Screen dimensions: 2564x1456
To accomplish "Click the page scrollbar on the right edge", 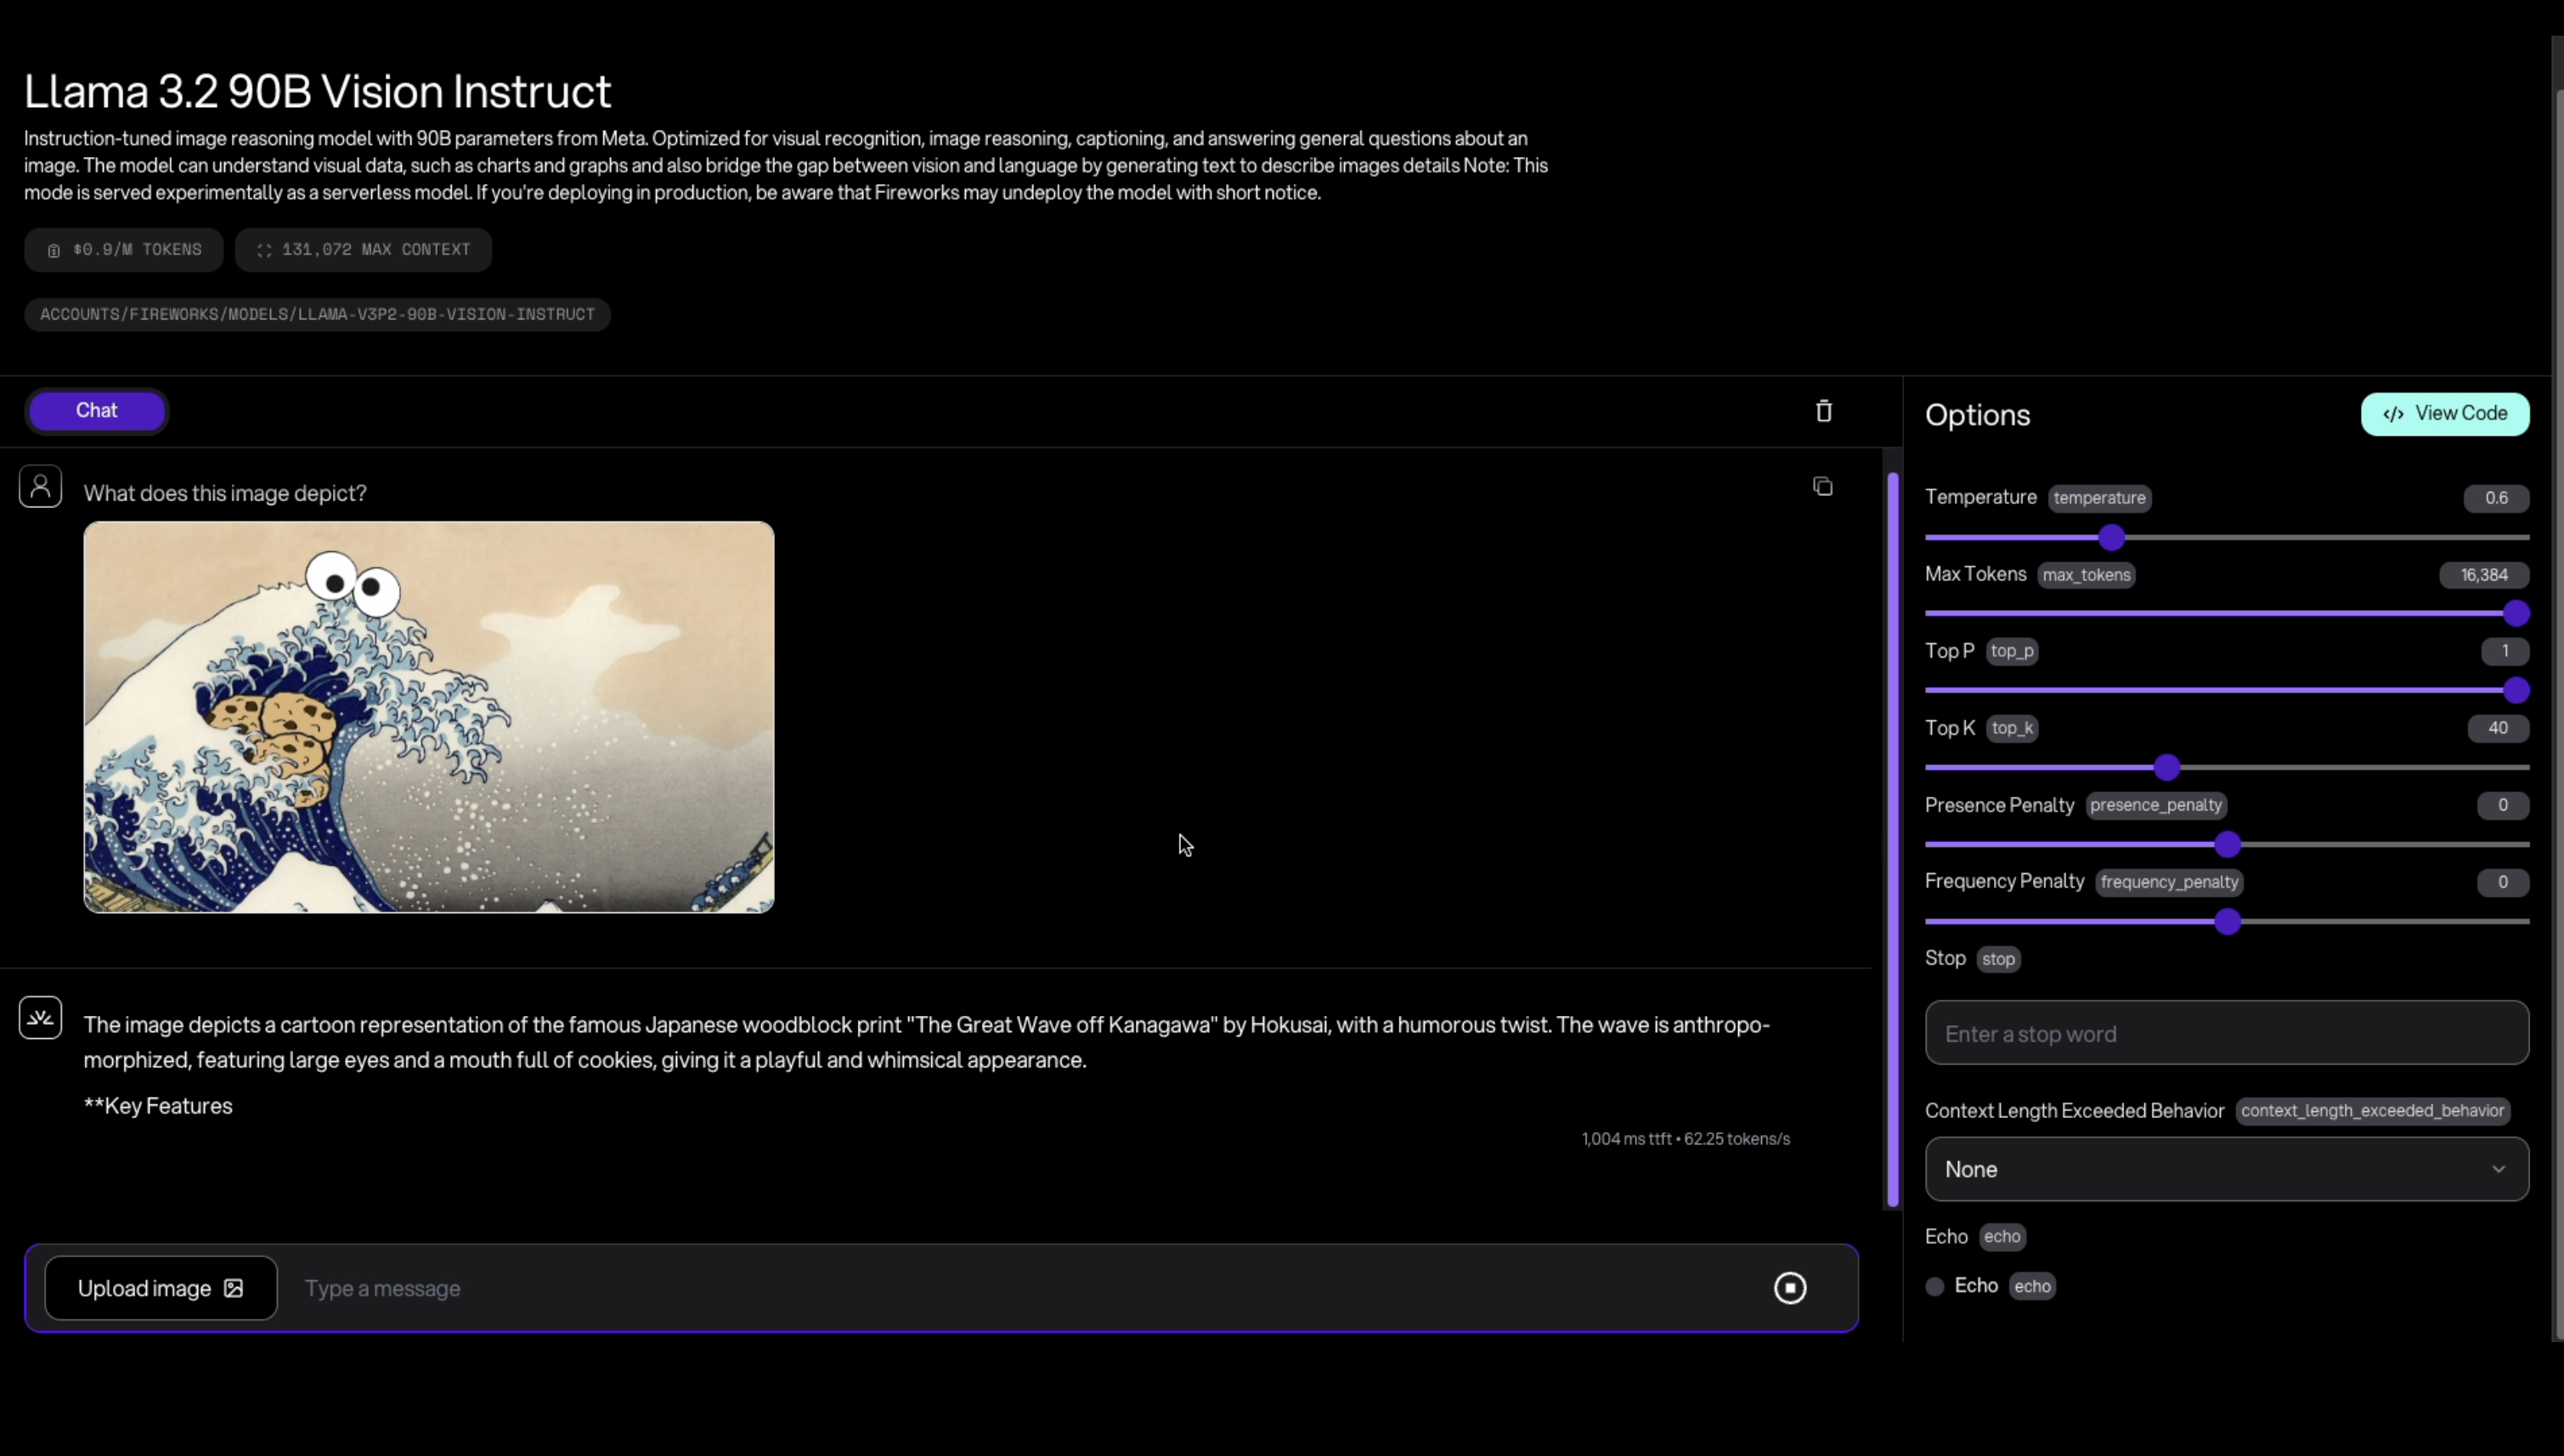I will coord(2558,715).
